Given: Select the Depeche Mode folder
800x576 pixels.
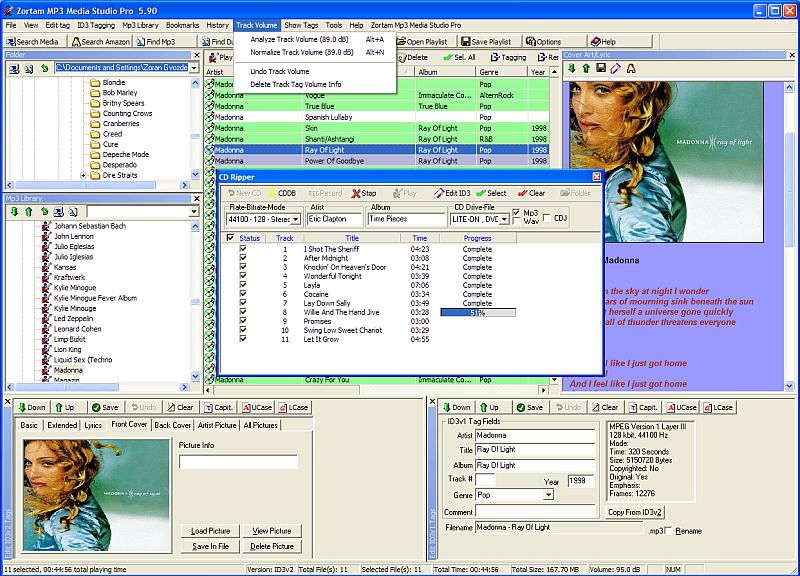Looking at the screenshot, I should (126, 155).
